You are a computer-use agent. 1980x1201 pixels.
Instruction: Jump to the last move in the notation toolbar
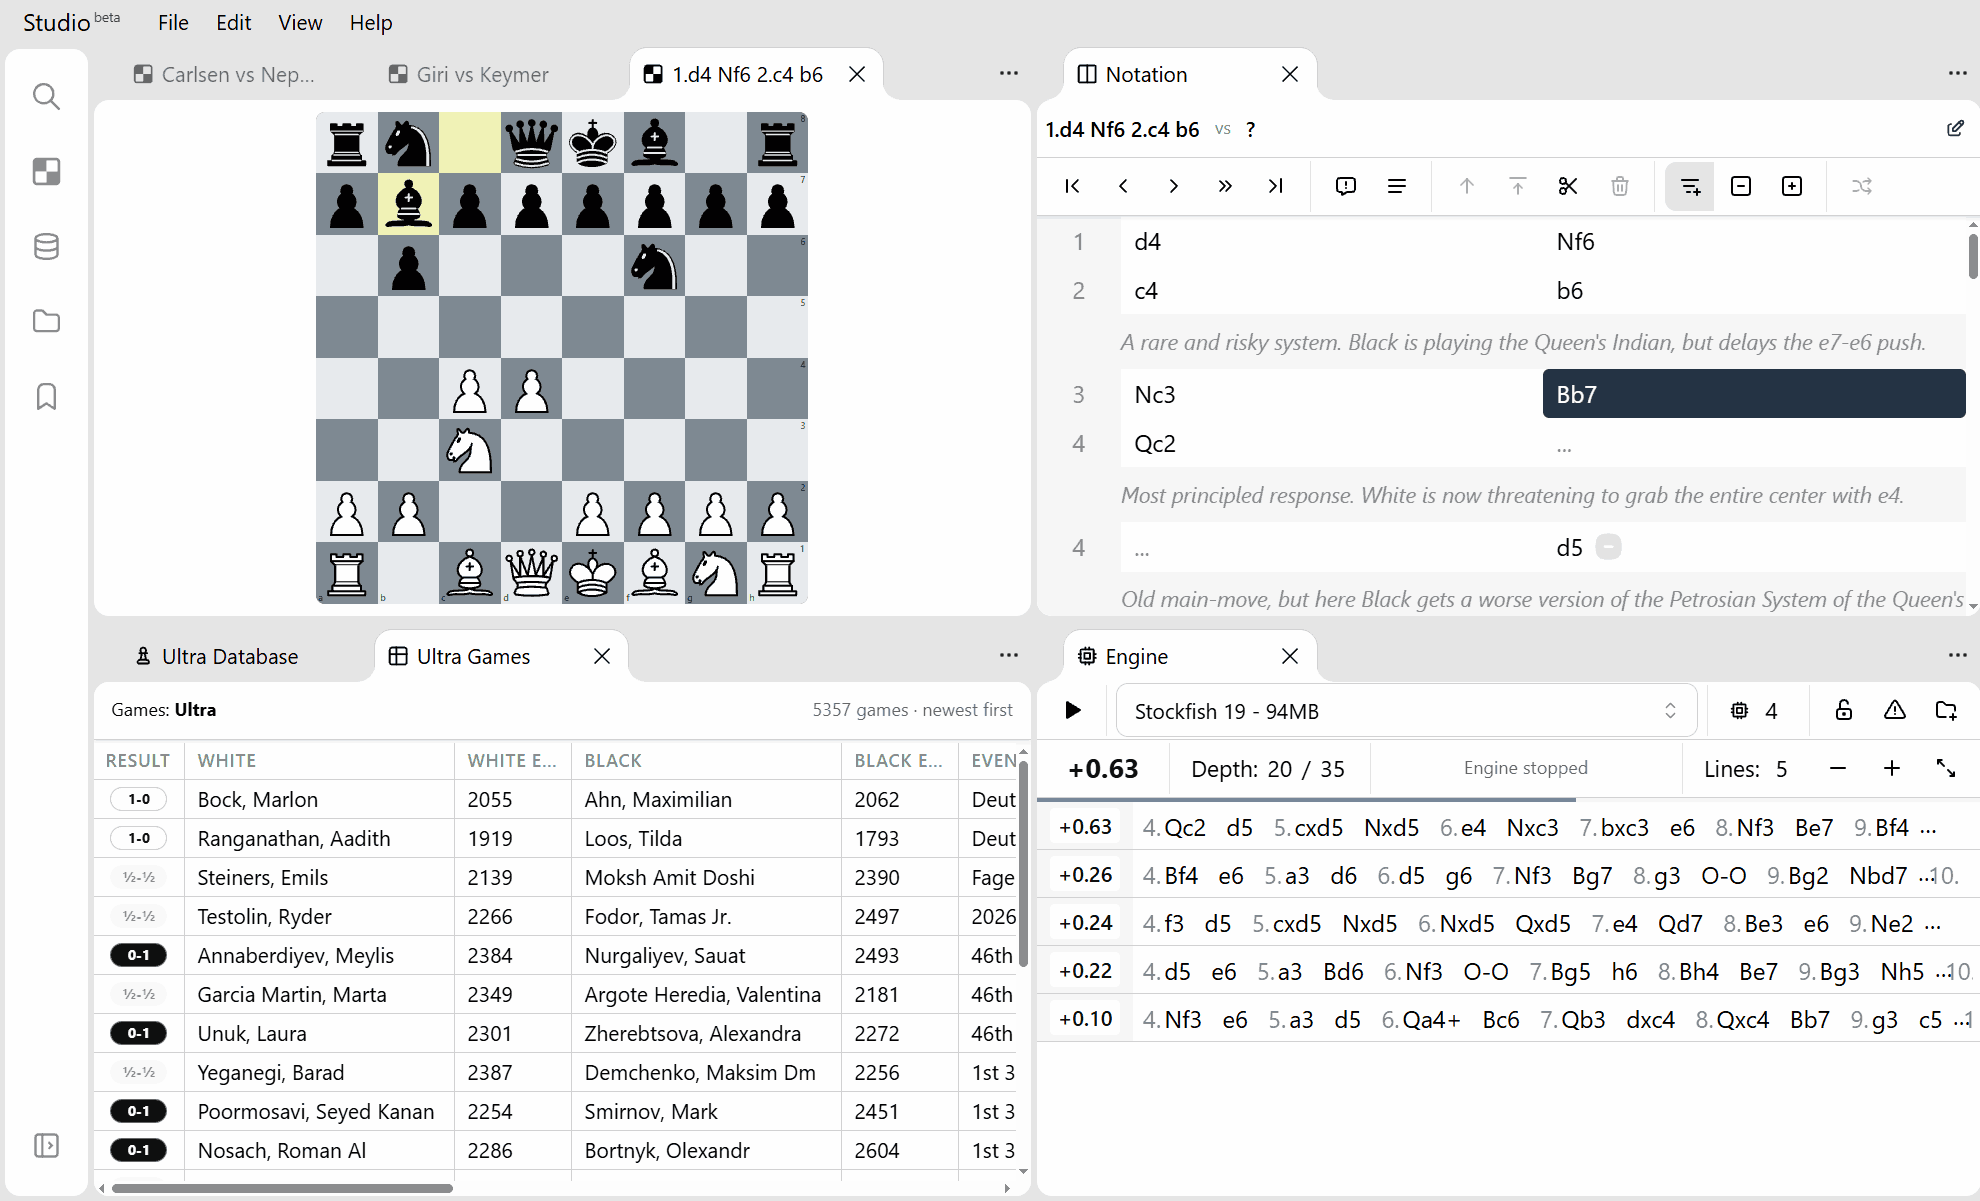click(1275, 186)
